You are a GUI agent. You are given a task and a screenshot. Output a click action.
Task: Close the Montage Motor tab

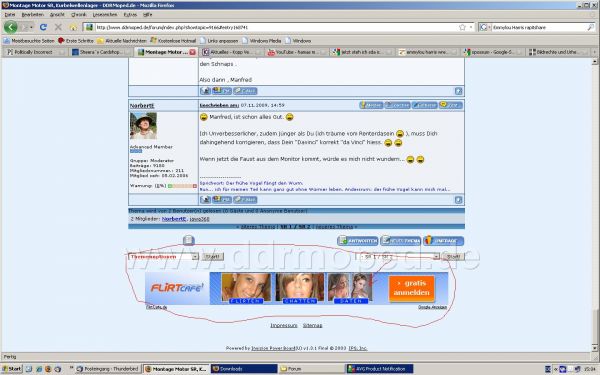192,52
